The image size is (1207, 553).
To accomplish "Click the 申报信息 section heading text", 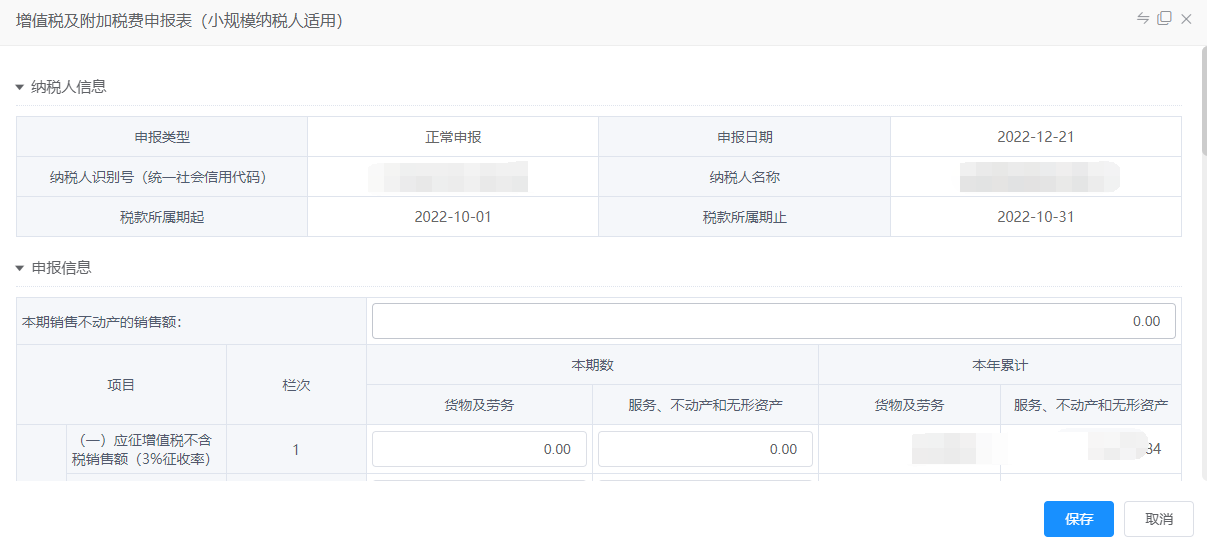I will (61, 268).
